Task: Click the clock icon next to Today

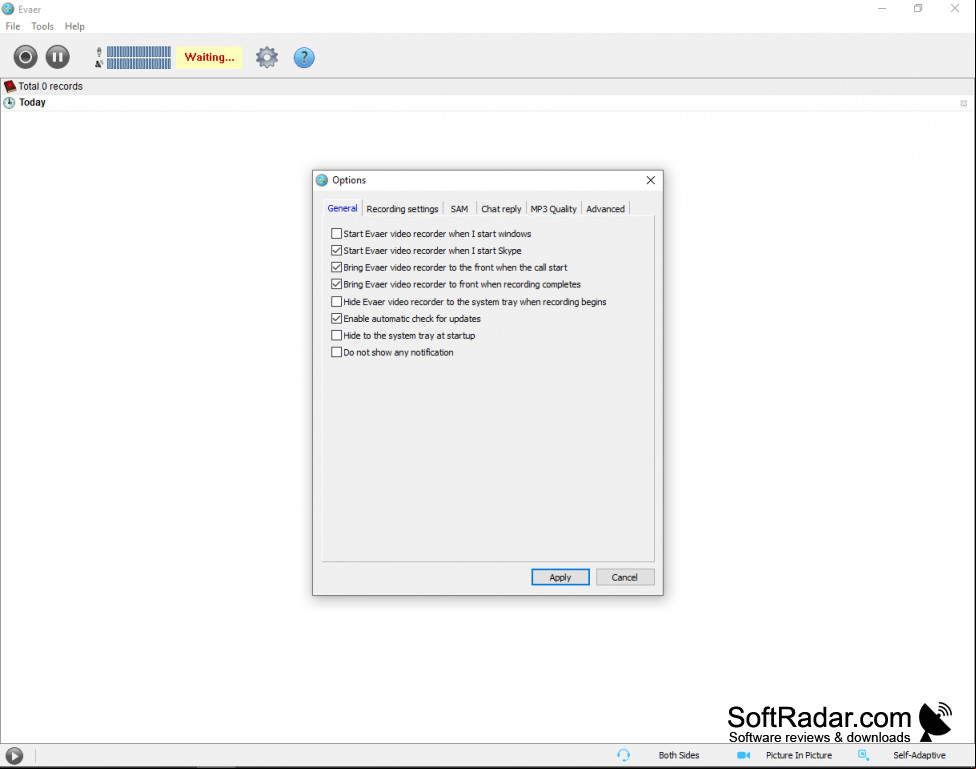Action: coord(9,103)
